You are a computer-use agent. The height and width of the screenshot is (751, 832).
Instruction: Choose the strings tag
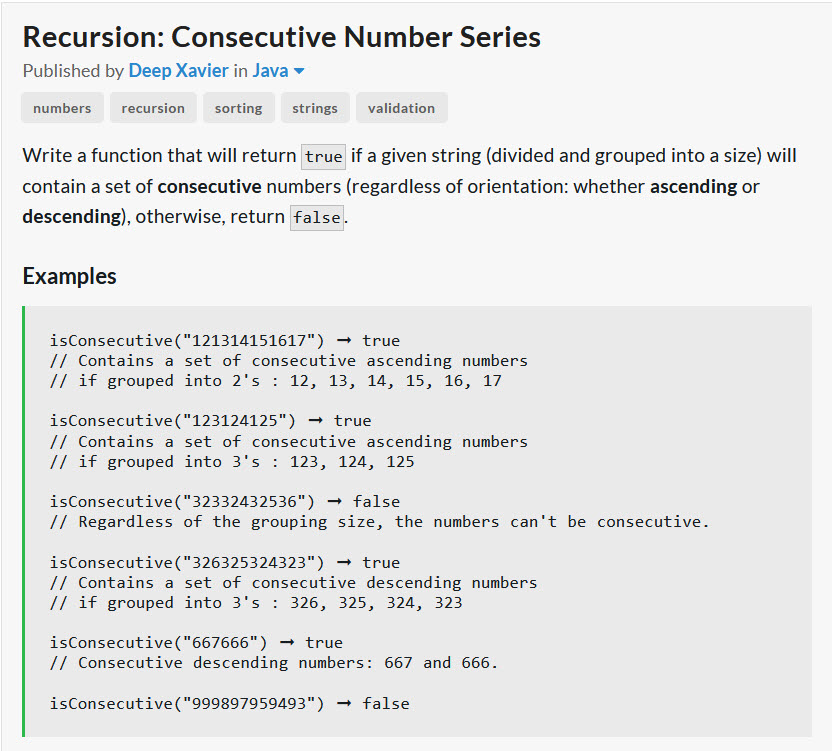[x=315, y=108]
